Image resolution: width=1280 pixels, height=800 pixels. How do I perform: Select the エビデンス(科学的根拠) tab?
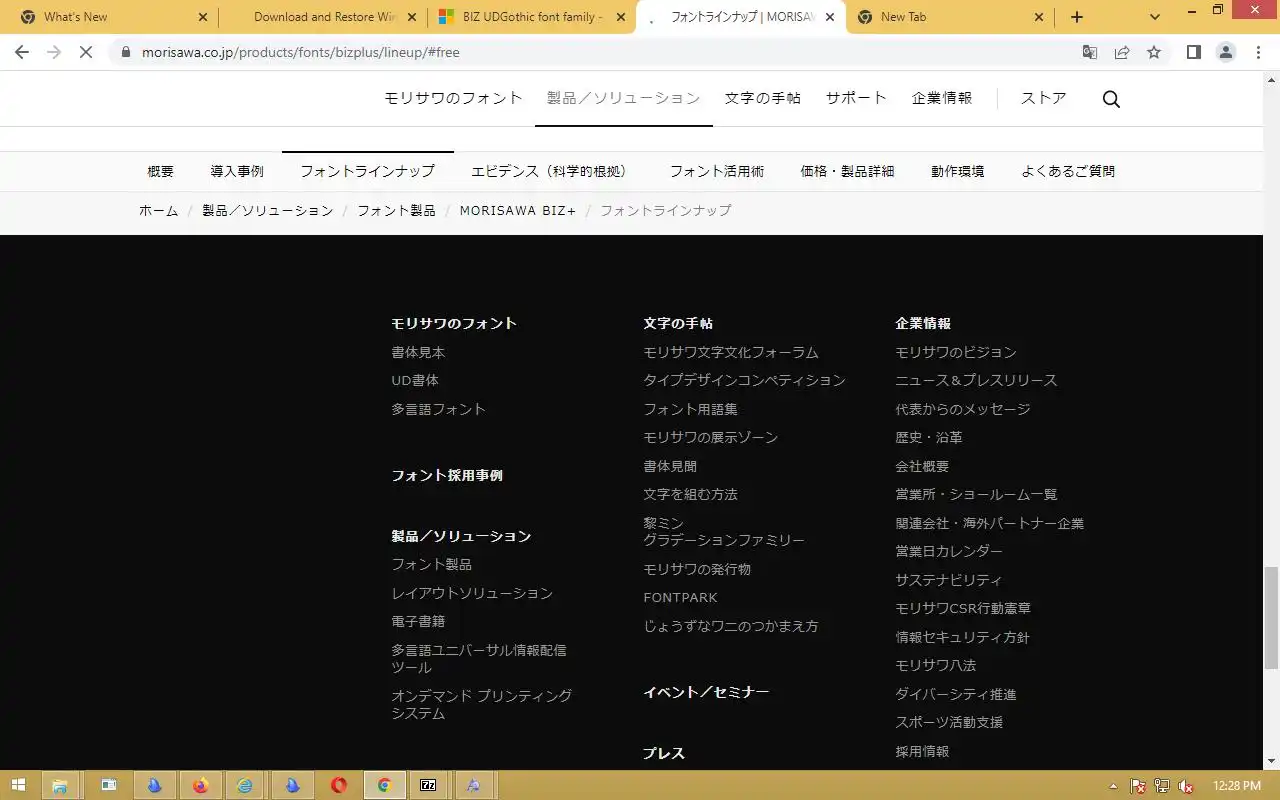pyautogui.click(x=552, y=171)
